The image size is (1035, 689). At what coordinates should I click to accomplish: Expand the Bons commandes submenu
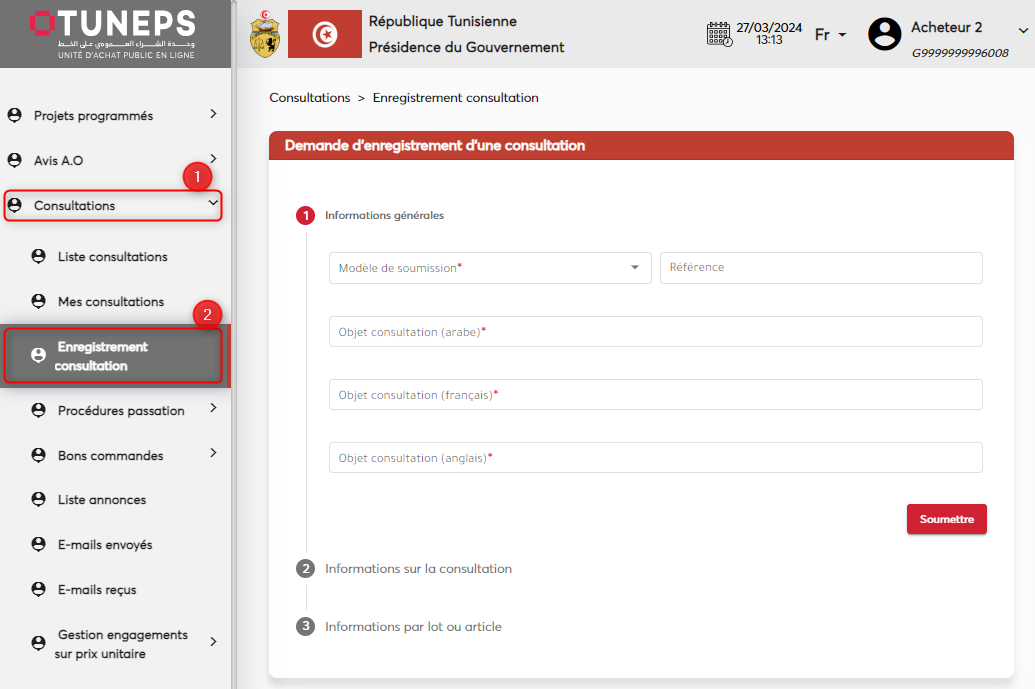pos(213,454)
